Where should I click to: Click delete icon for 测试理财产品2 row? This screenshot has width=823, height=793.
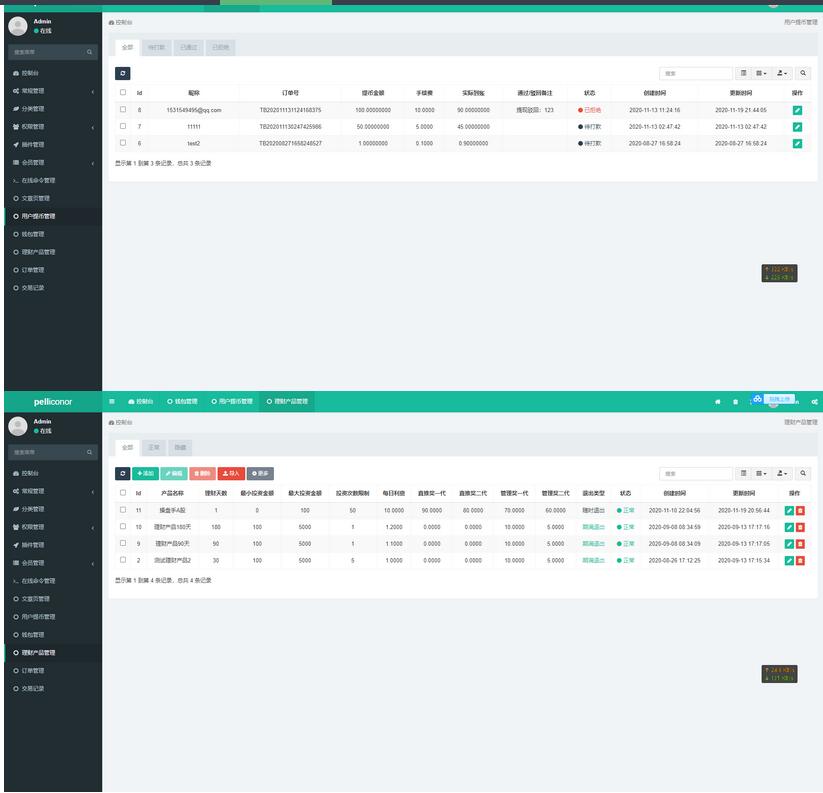(x=800, y=561)
